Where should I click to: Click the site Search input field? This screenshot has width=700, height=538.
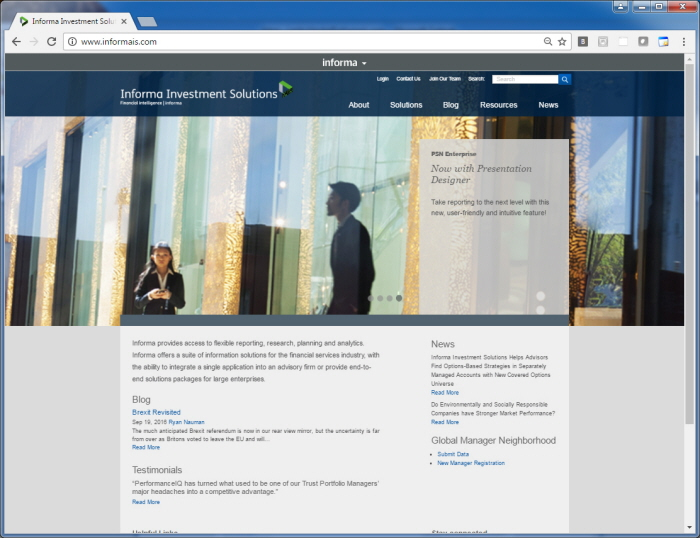pyautogui.click(x=525, y=79)
